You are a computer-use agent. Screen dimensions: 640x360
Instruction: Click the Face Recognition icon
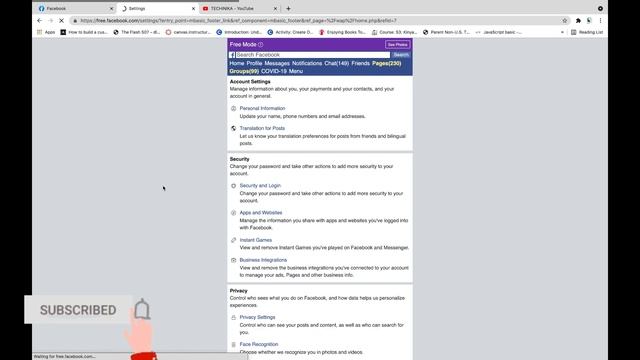233,344
